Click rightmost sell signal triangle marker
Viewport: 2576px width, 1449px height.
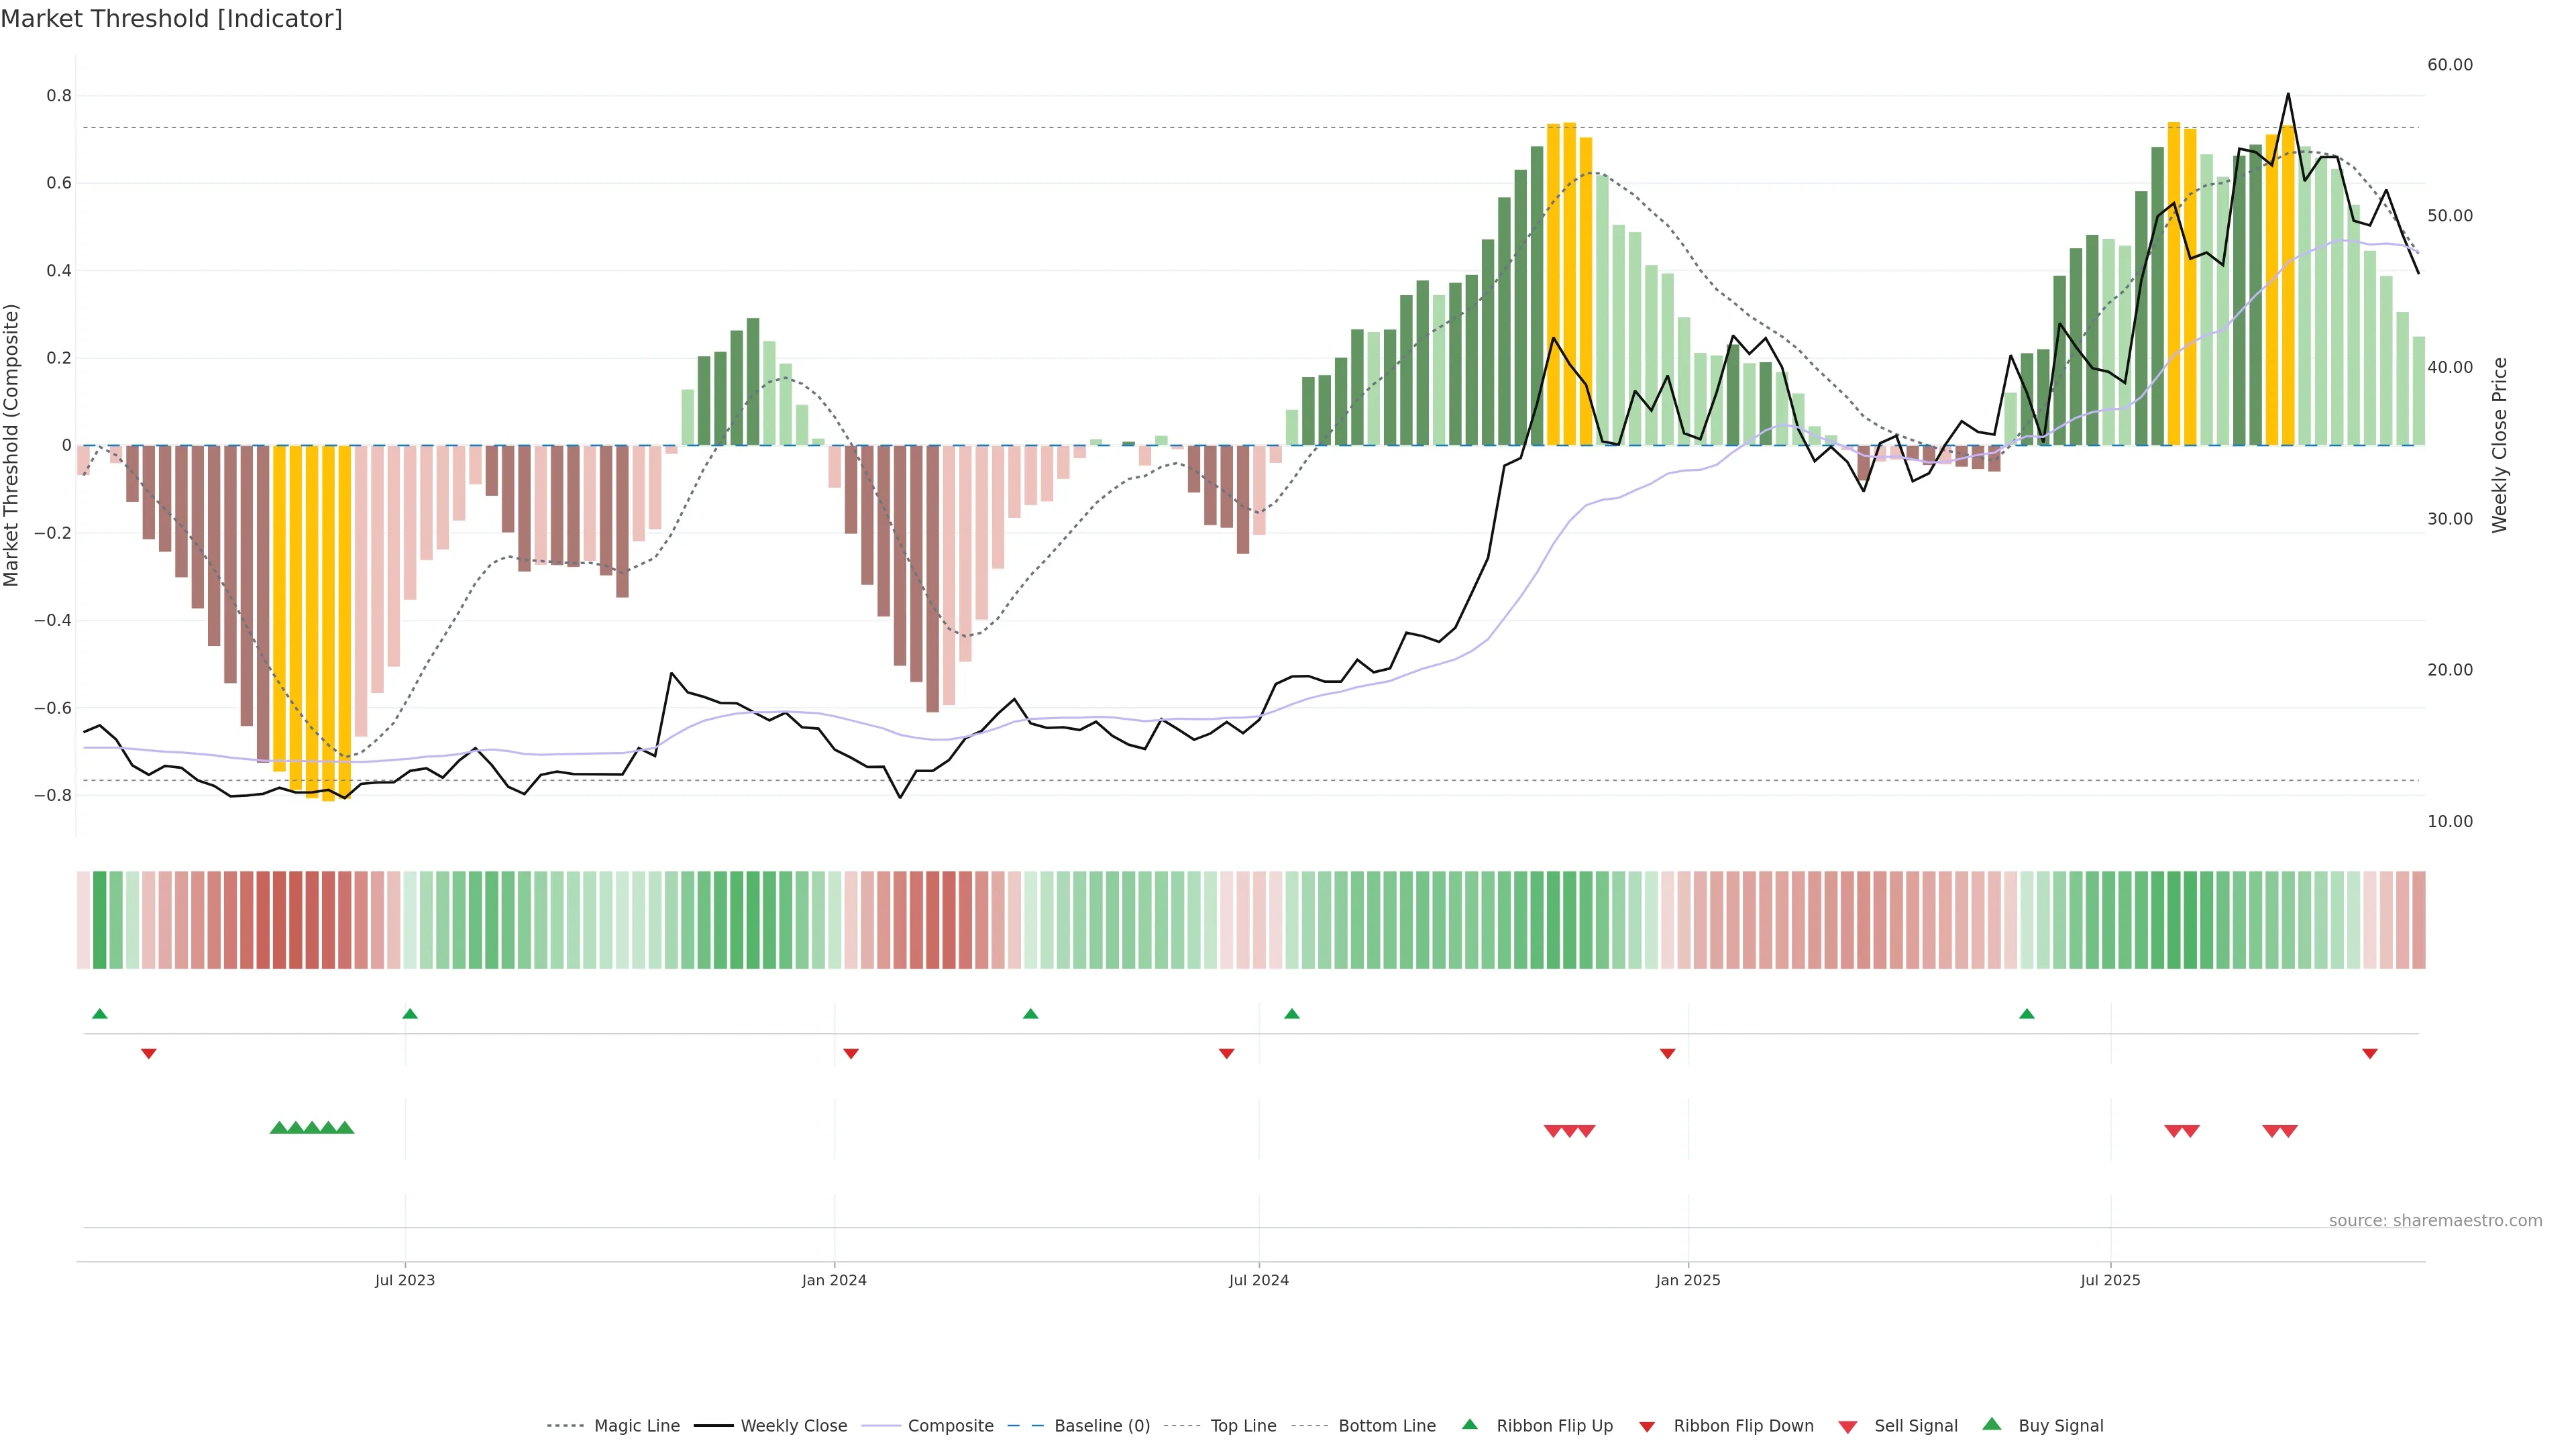pyautogui.click(x=2288, y=1131)
